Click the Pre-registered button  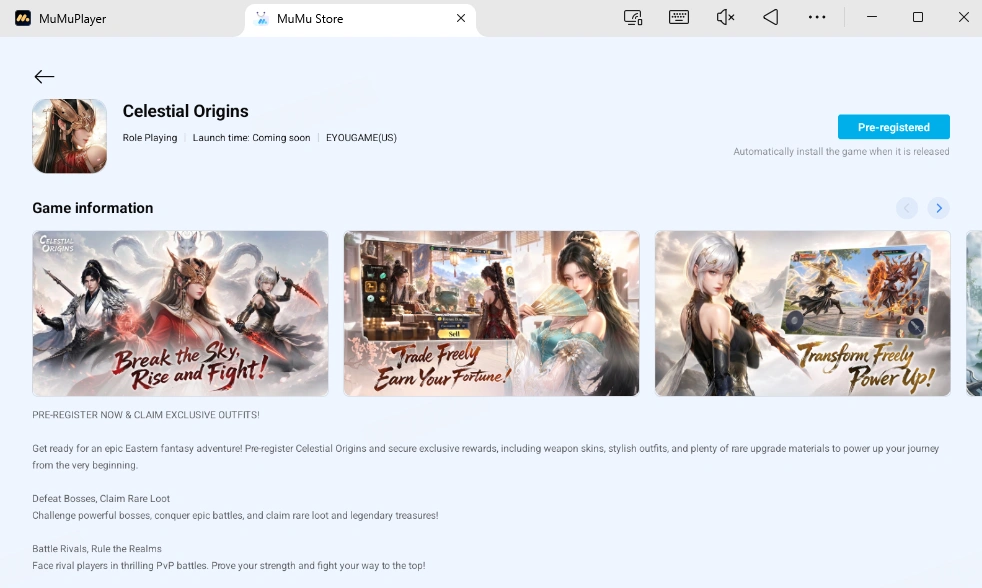[x=894, y=127]
